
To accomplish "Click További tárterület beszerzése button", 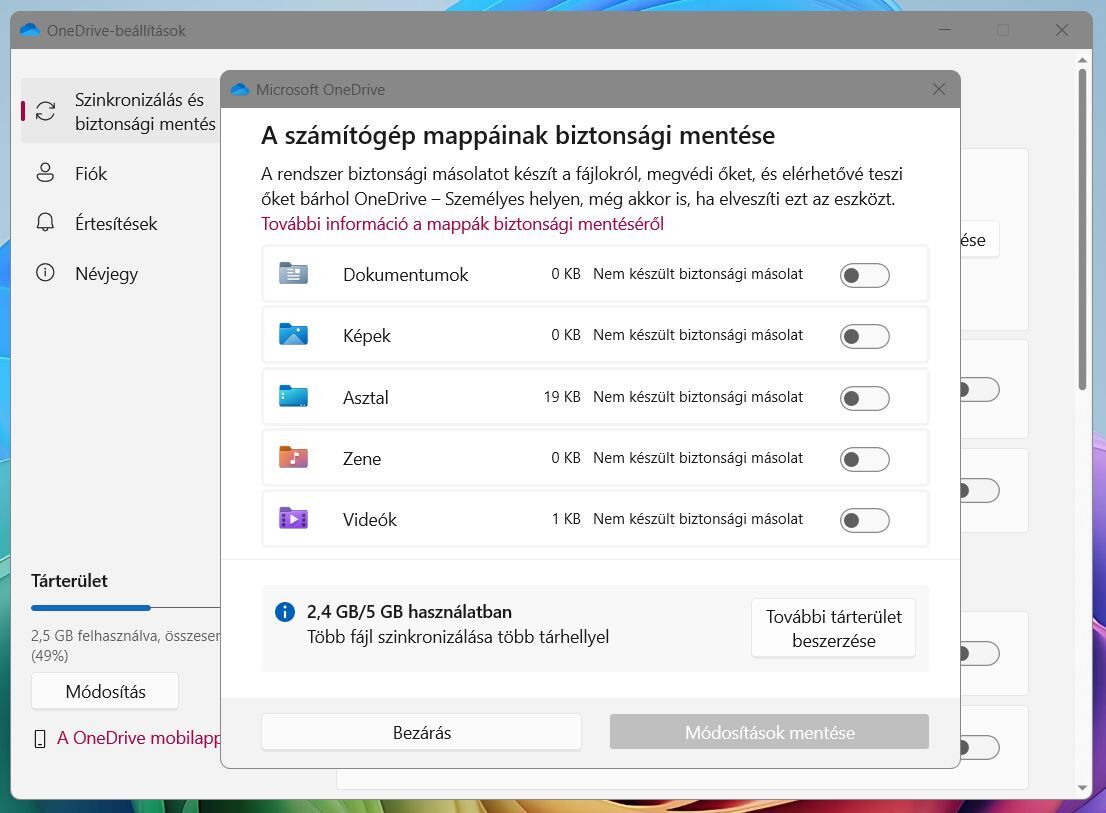I will click(x=833, y=628).
